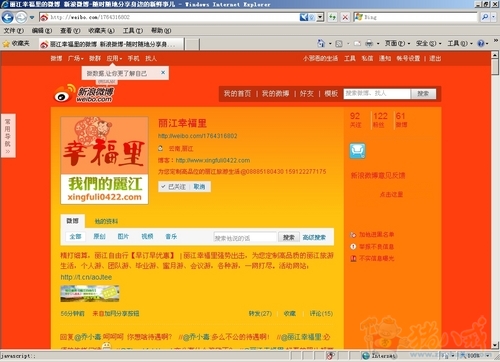Open the recent pages dropdown beside Forward
This screenshot has height=362, width=500.
32,17
